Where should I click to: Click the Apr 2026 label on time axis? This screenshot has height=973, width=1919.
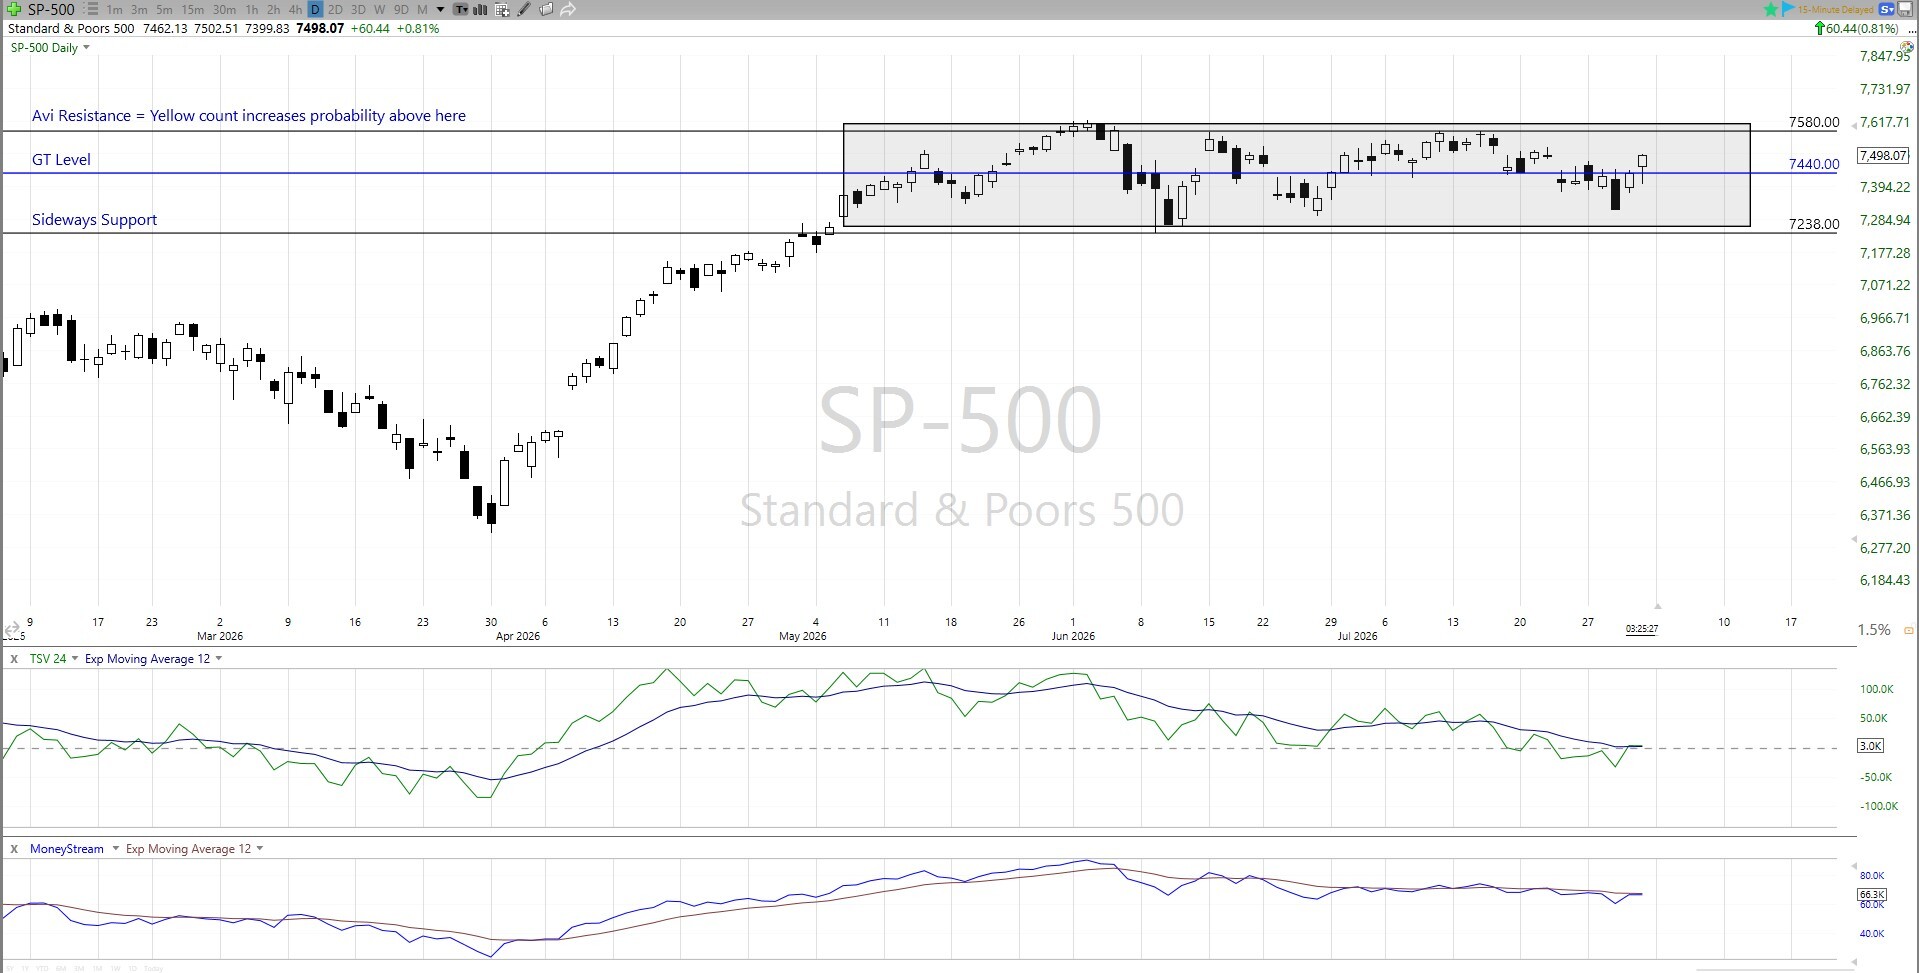point(517,636)
